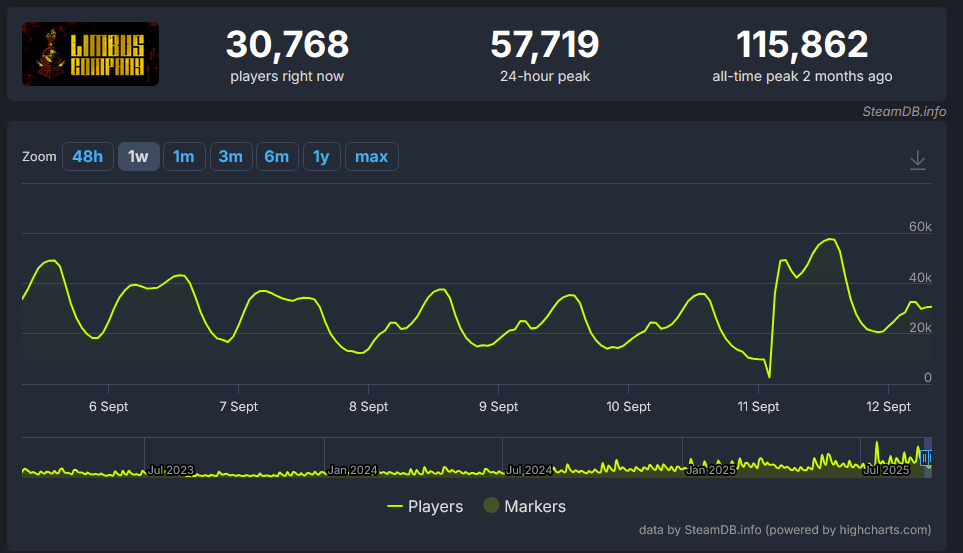Click the 7 Sept axis label
963x553 pixels.
point(239,406)
